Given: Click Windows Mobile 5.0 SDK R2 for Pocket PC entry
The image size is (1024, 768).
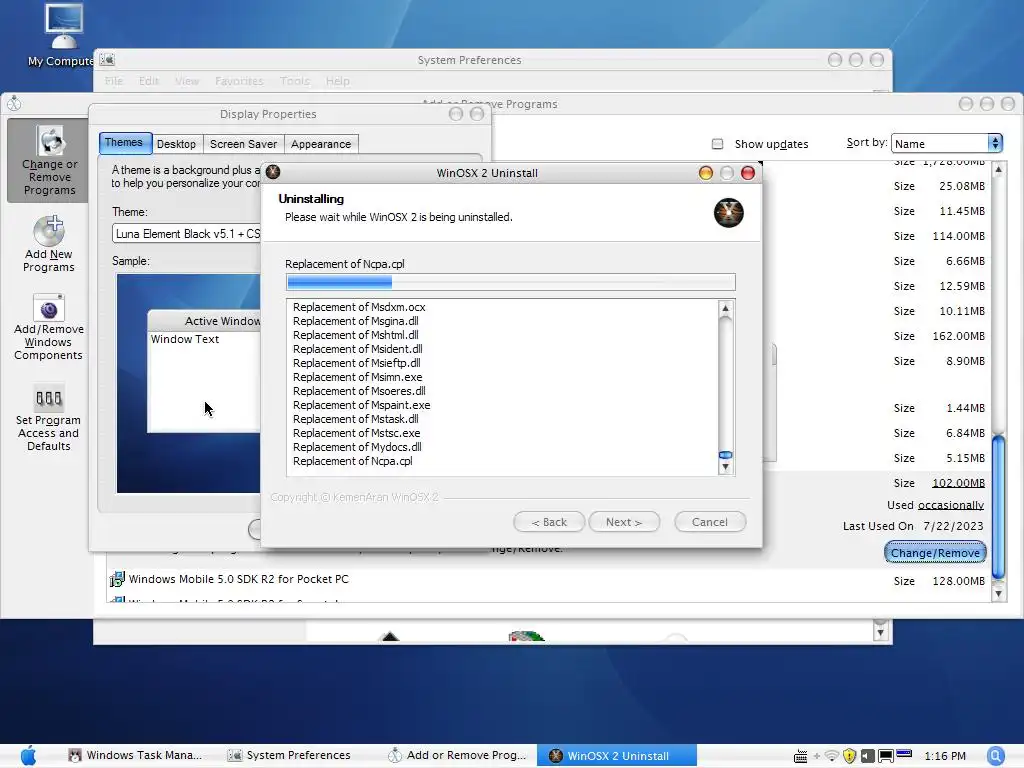Looking at the screenshot, I should (x=238, y=579).
